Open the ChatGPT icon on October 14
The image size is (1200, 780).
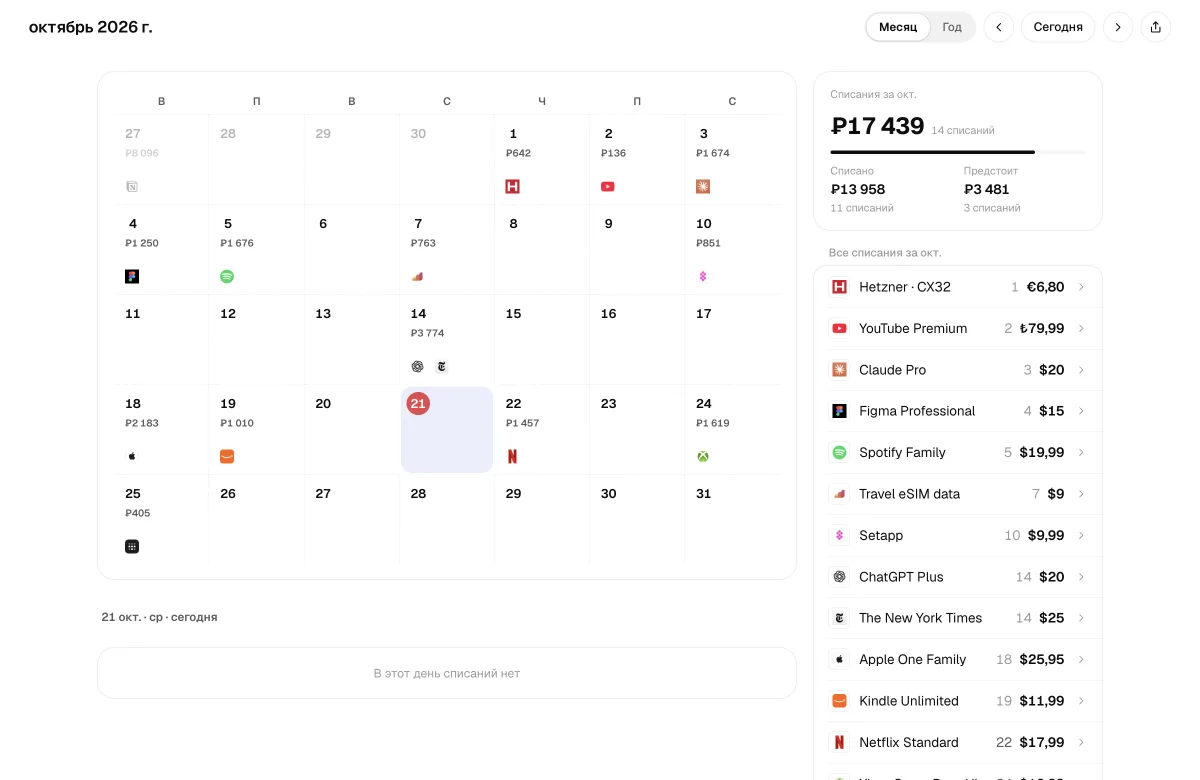418,367
